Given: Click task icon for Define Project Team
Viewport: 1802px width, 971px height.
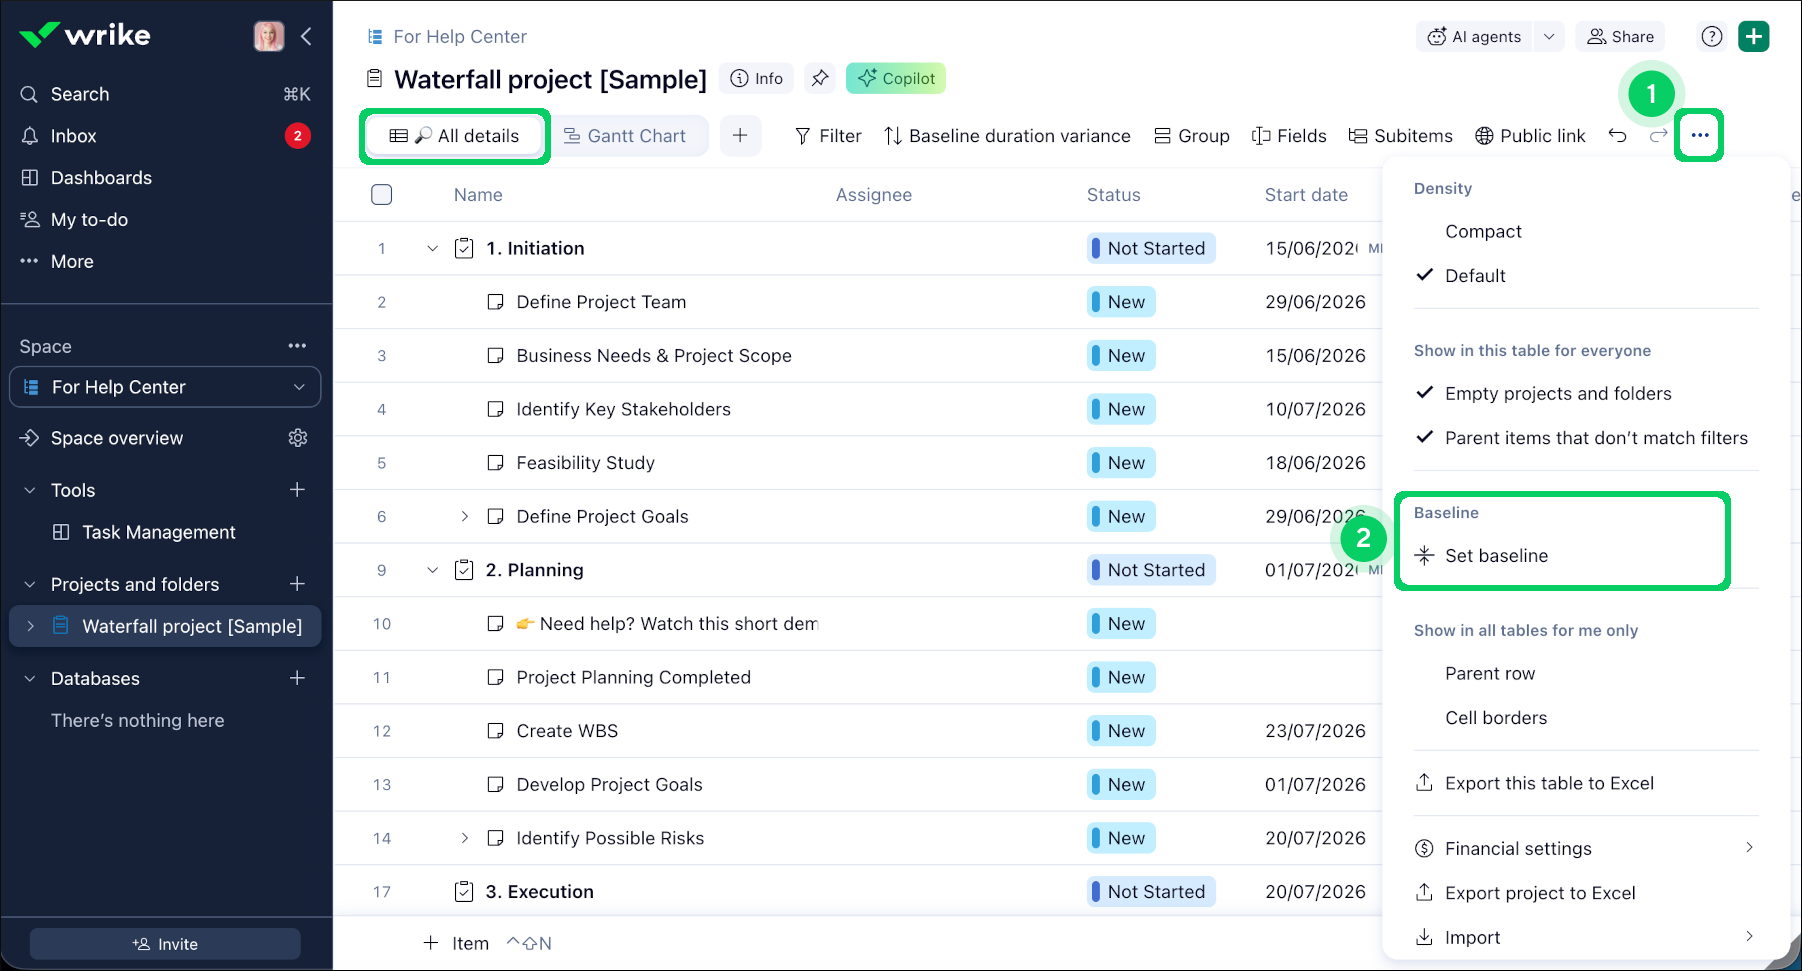Looking at the screenshot, I should [x=495, y=302].
